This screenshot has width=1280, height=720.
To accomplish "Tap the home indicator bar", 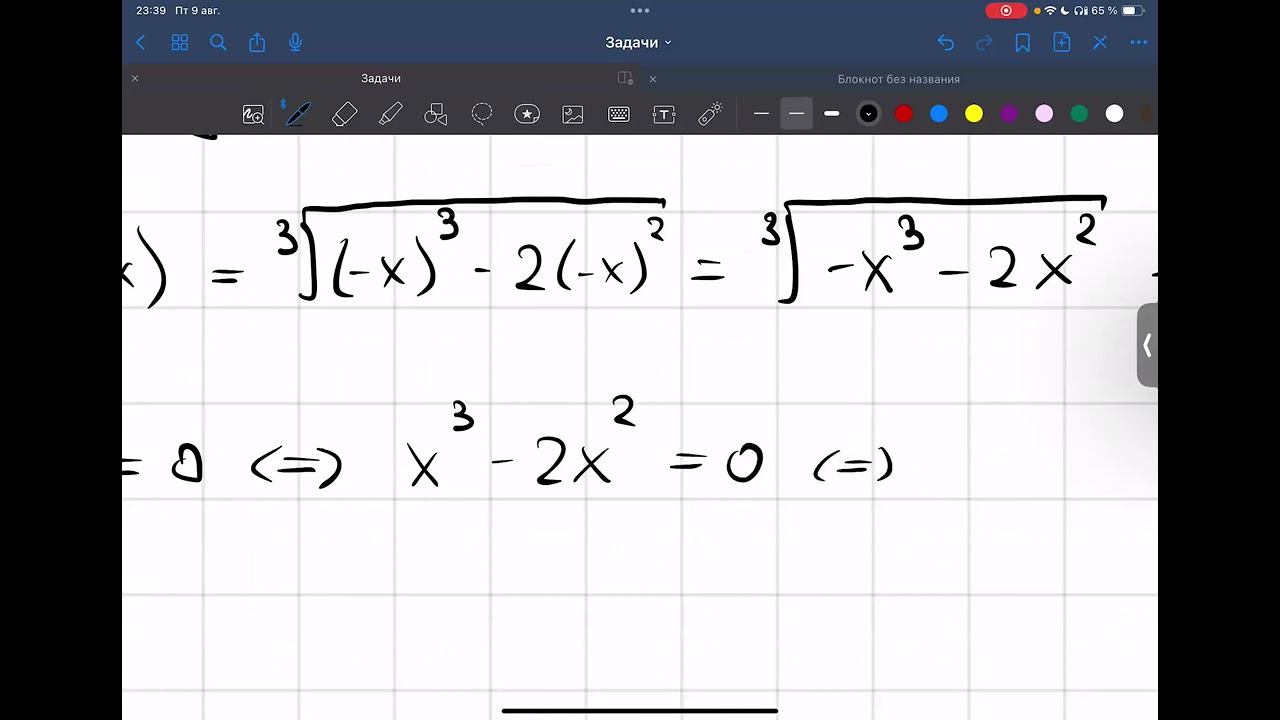I will [640, 711].
